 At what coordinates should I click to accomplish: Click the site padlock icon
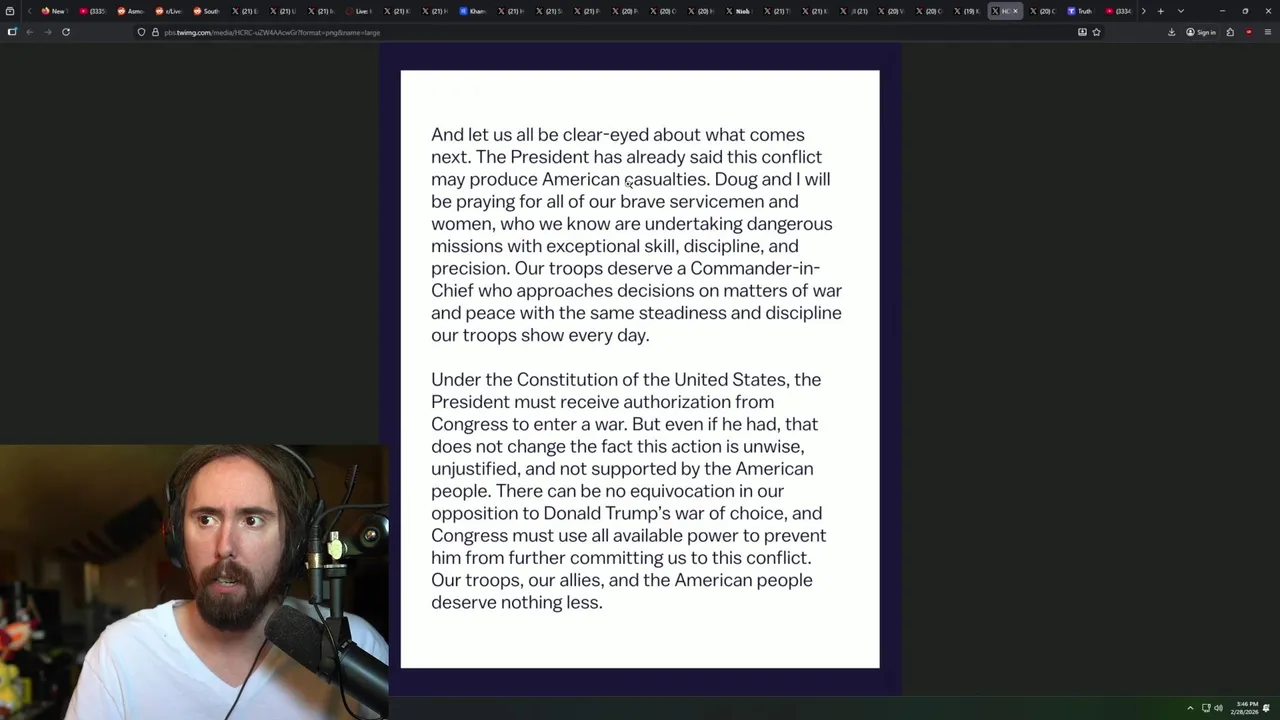coord(155,32)
